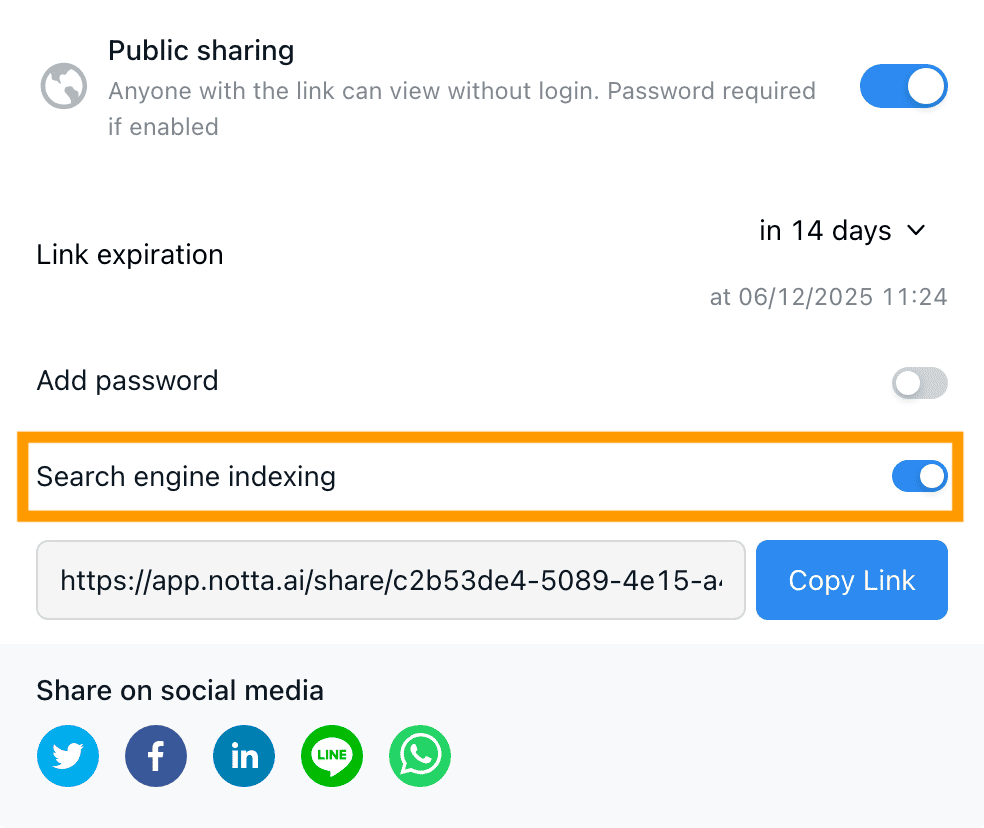Click the expiration date 06/12/2025 11:24
The width and height of the screenshot is (984, 828).
828,297
